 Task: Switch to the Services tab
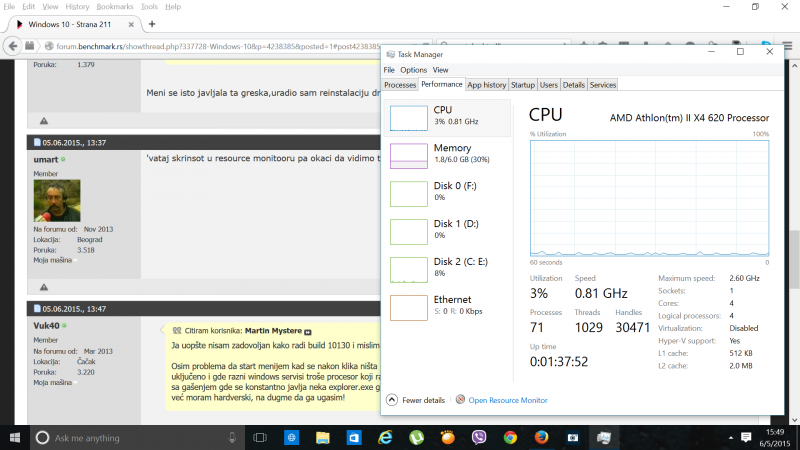click(x=603, y=85)
